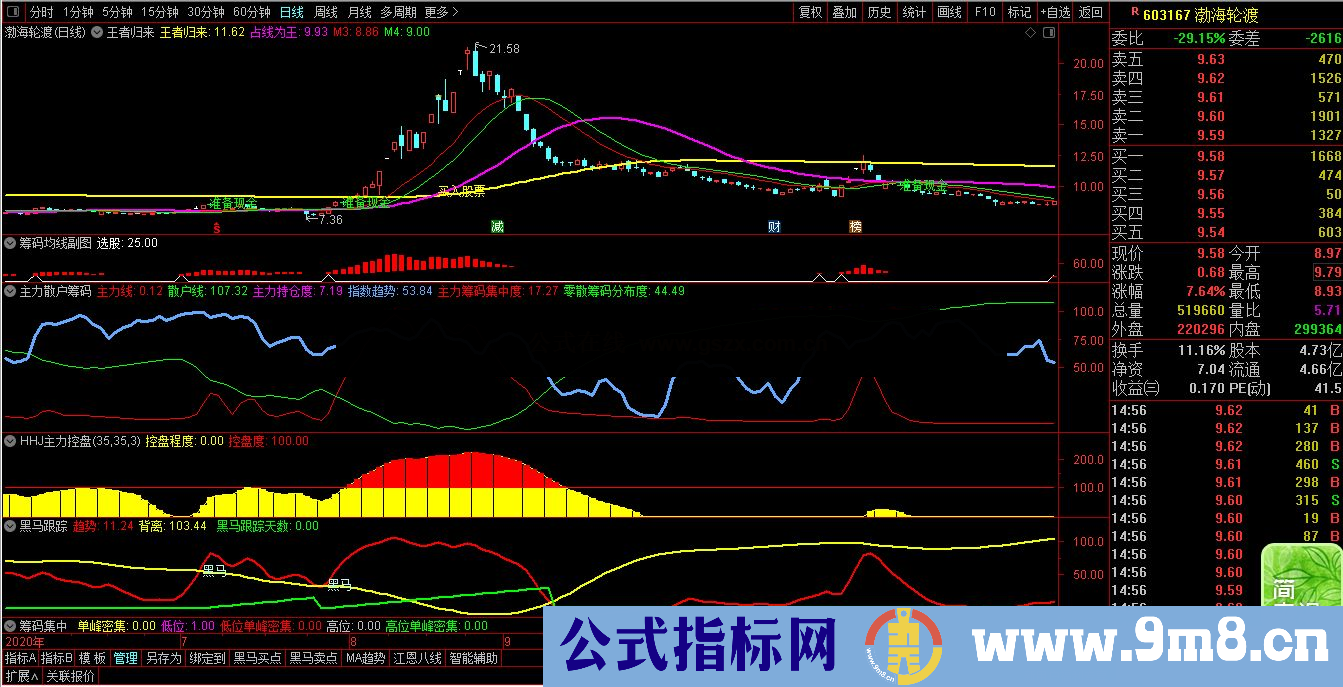The height and width of the screenshot is (687, 1343).
Task: Open the 叠加 overlay tool
Action: pos(845,13)
